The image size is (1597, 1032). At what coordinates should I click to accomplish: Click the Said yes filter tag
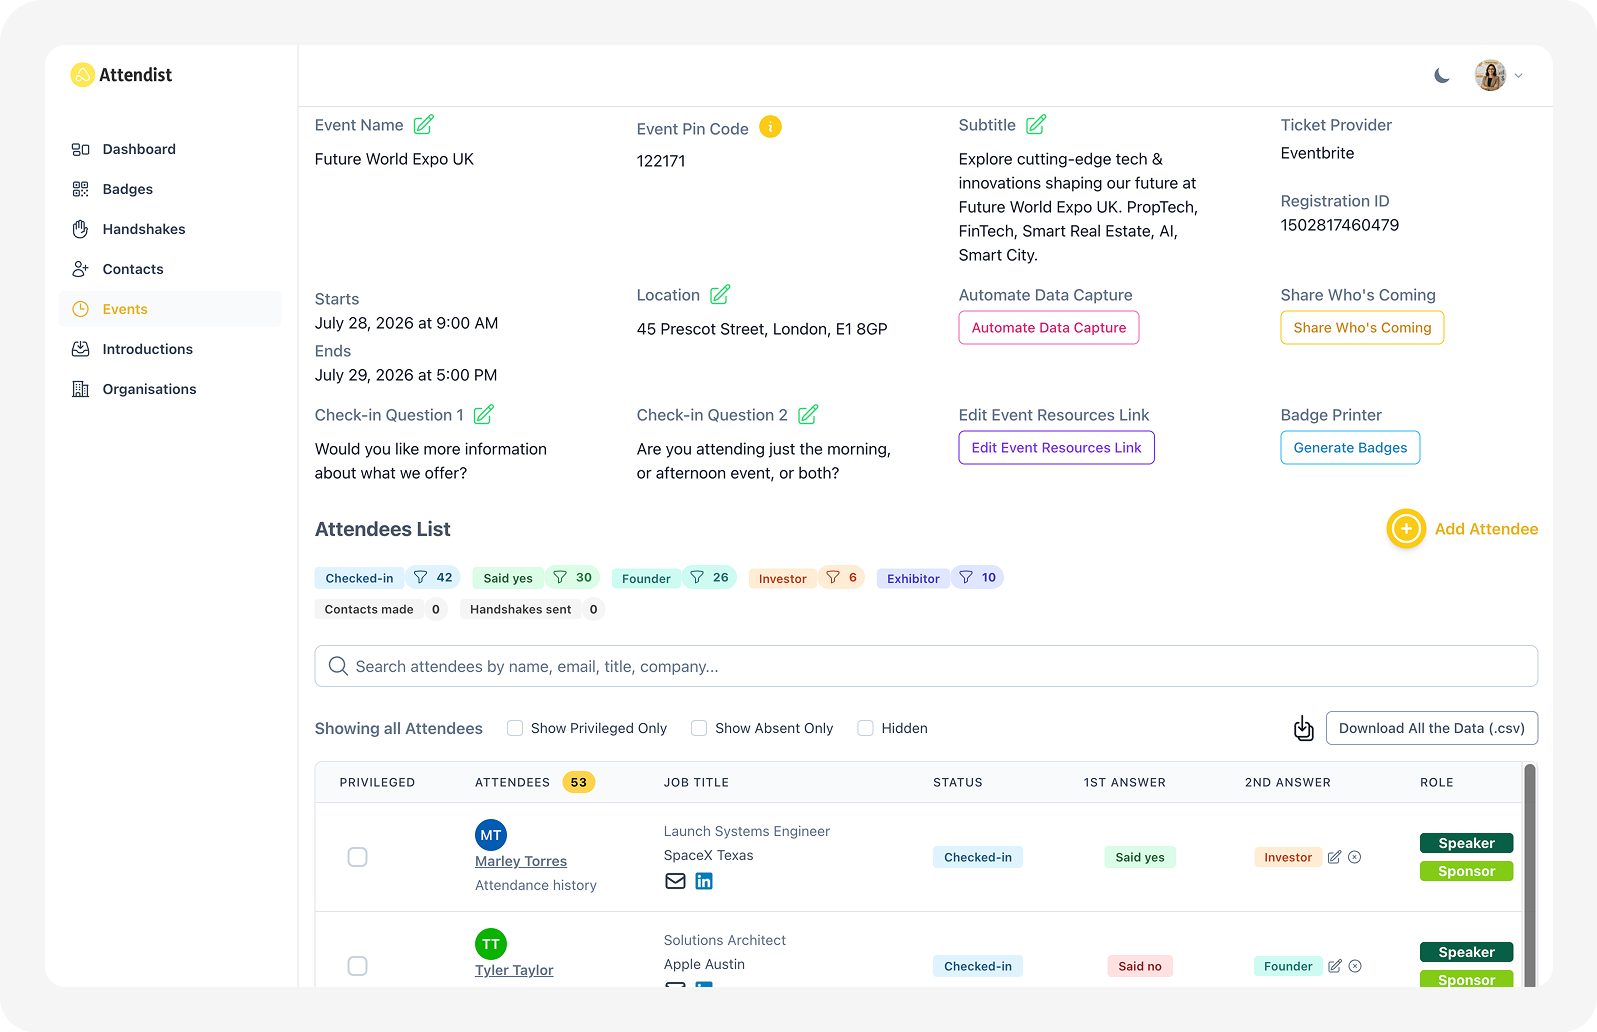[x=508, y=578]
